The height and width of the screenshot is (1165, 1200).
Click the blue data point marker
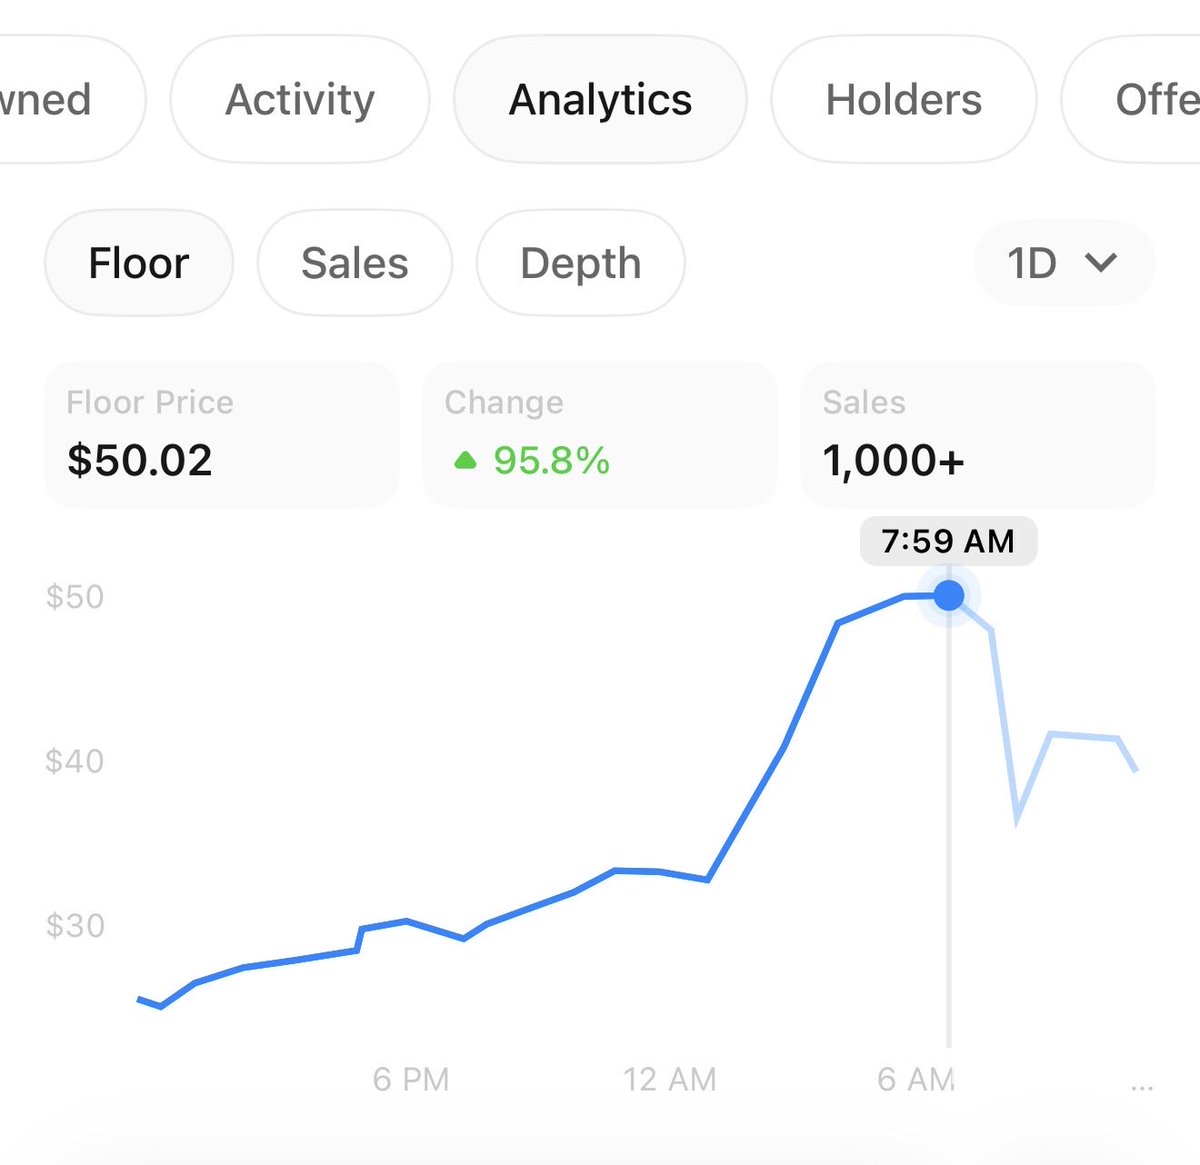(949, 596)
